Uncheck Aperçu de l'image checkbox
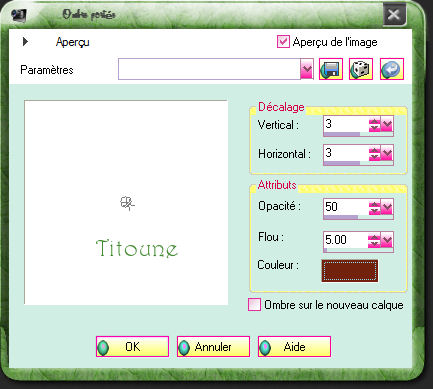433x389 pixels. [x=283, y=42]
